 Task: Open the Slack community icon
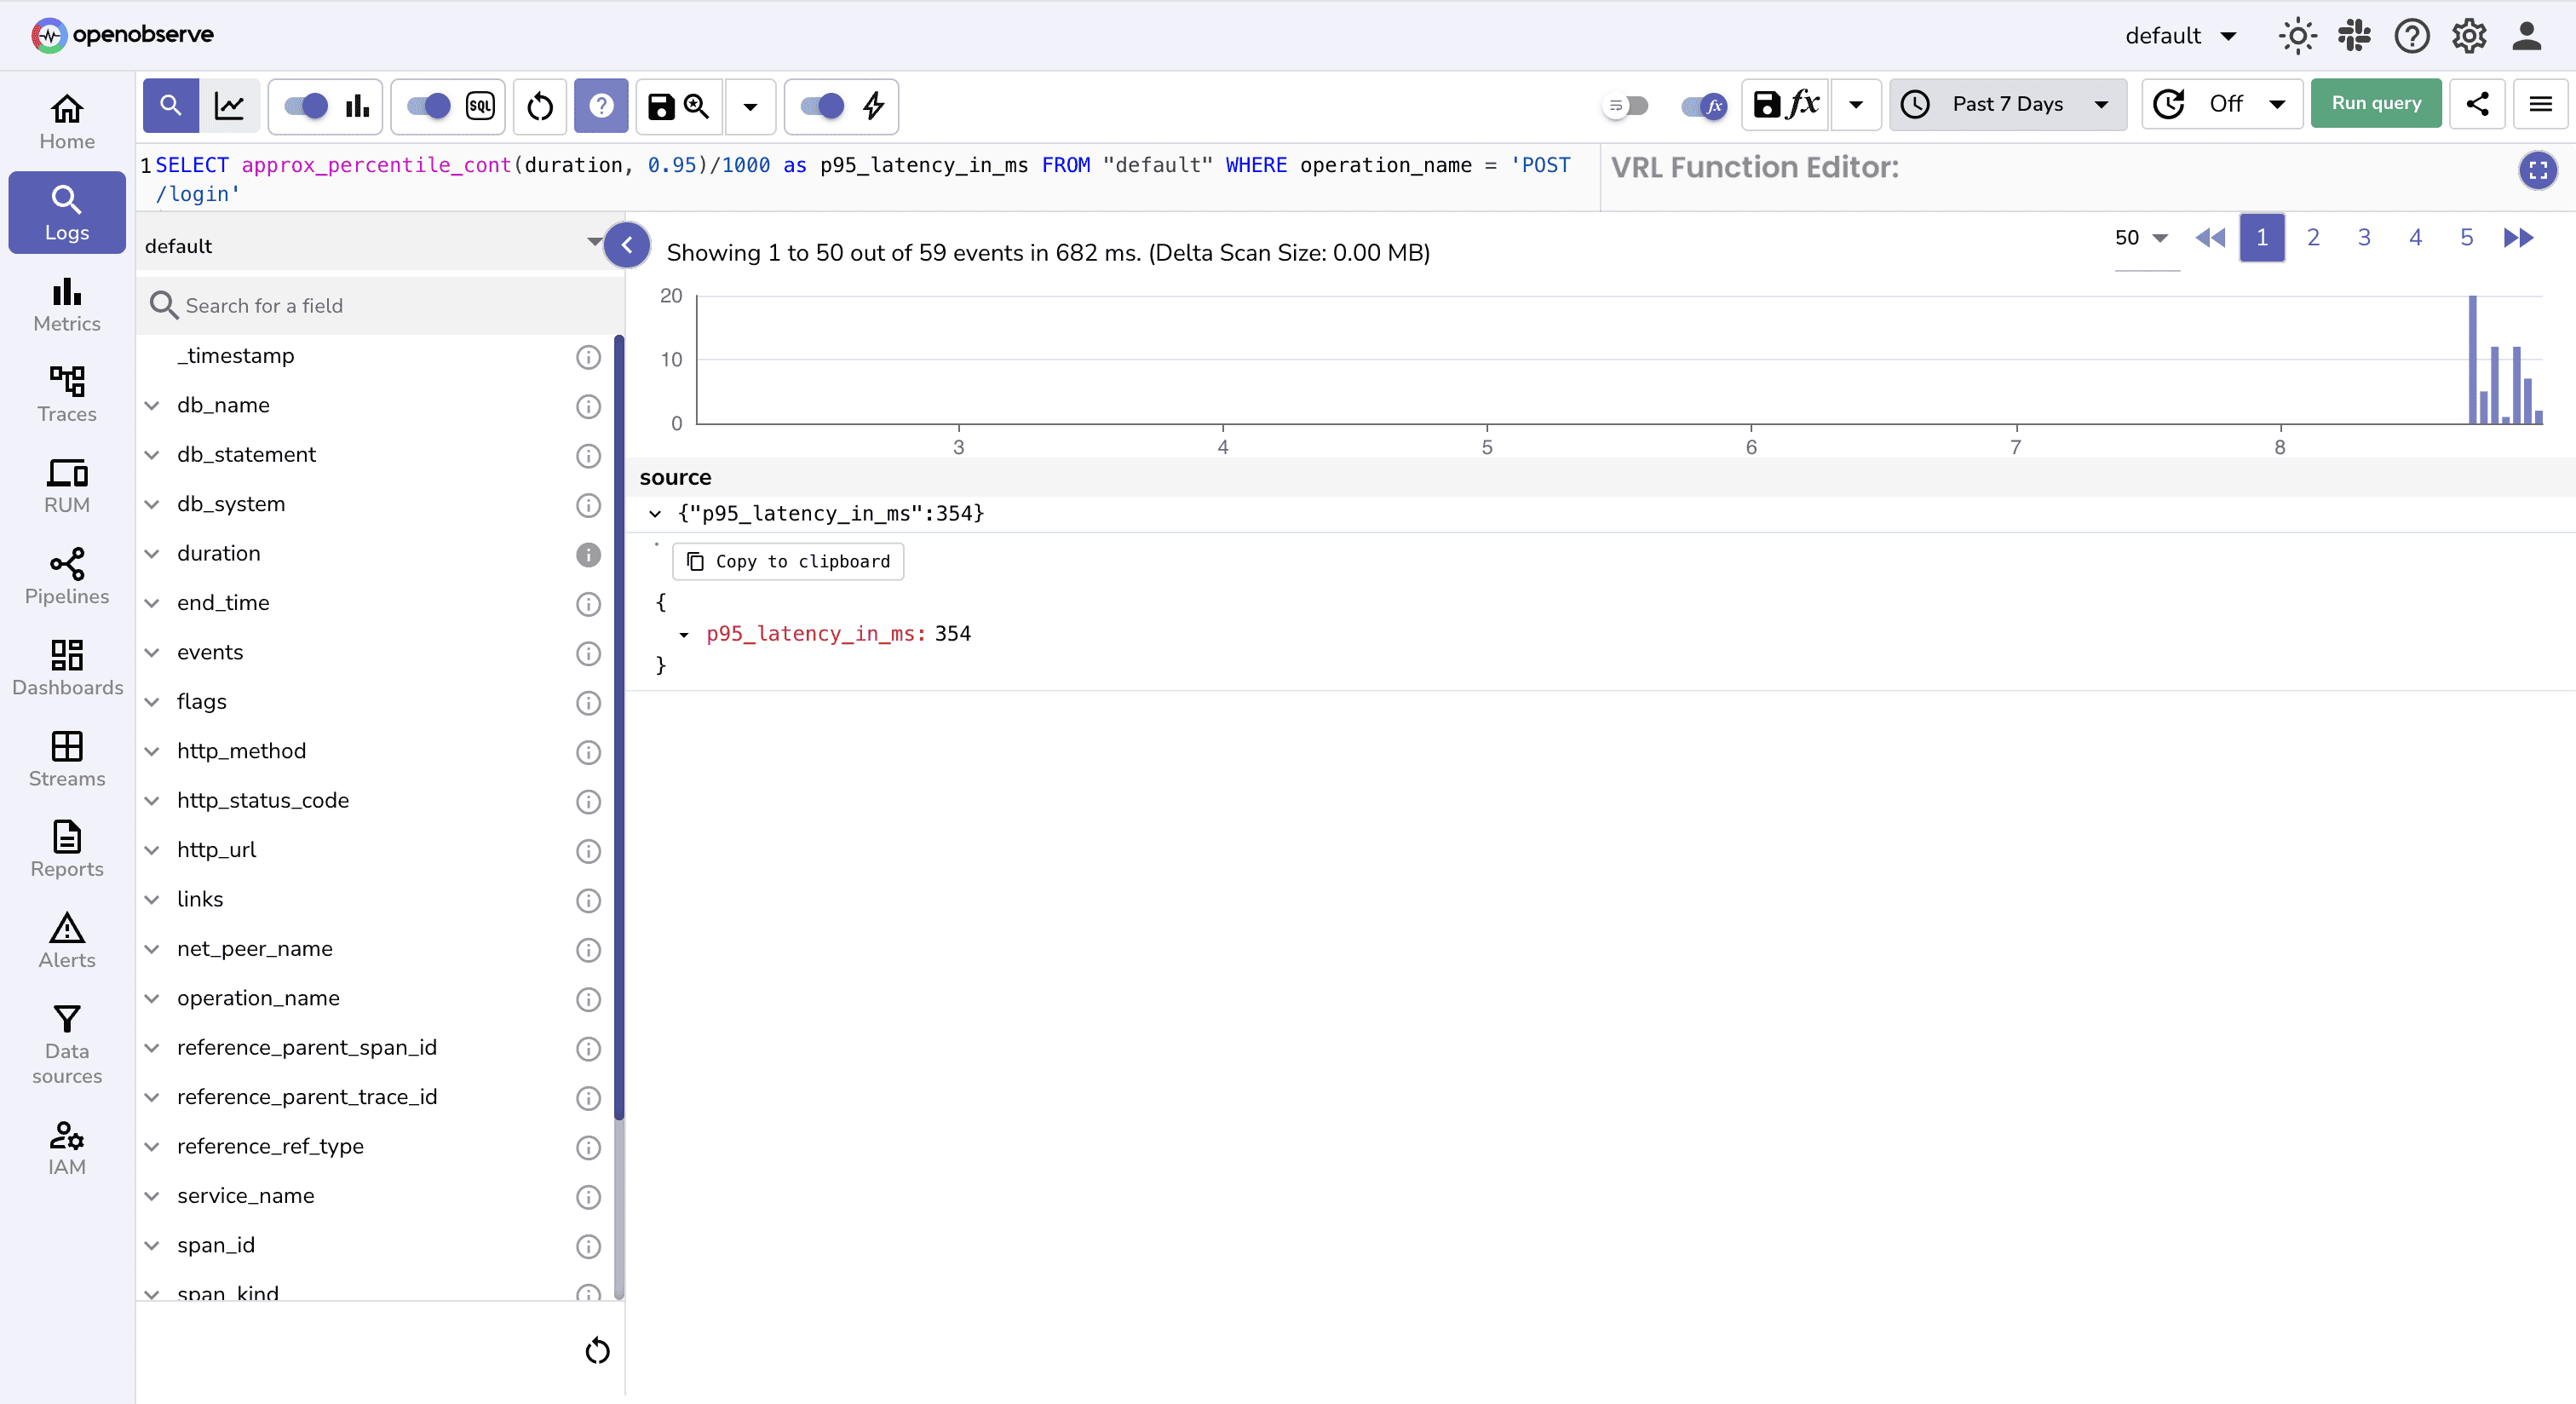tap(2354, 36)
